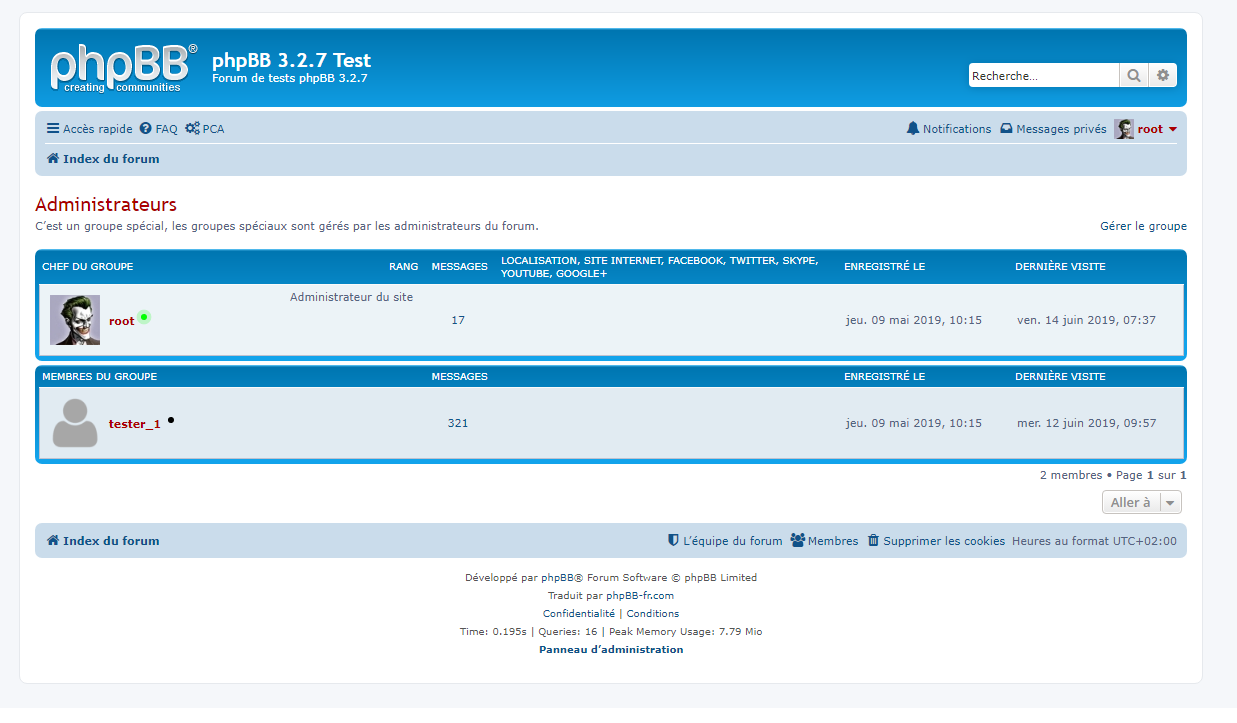Click Supprimer les cookies trash link
The height and width of the screenshot is (723, 1237).
[935, 541]
